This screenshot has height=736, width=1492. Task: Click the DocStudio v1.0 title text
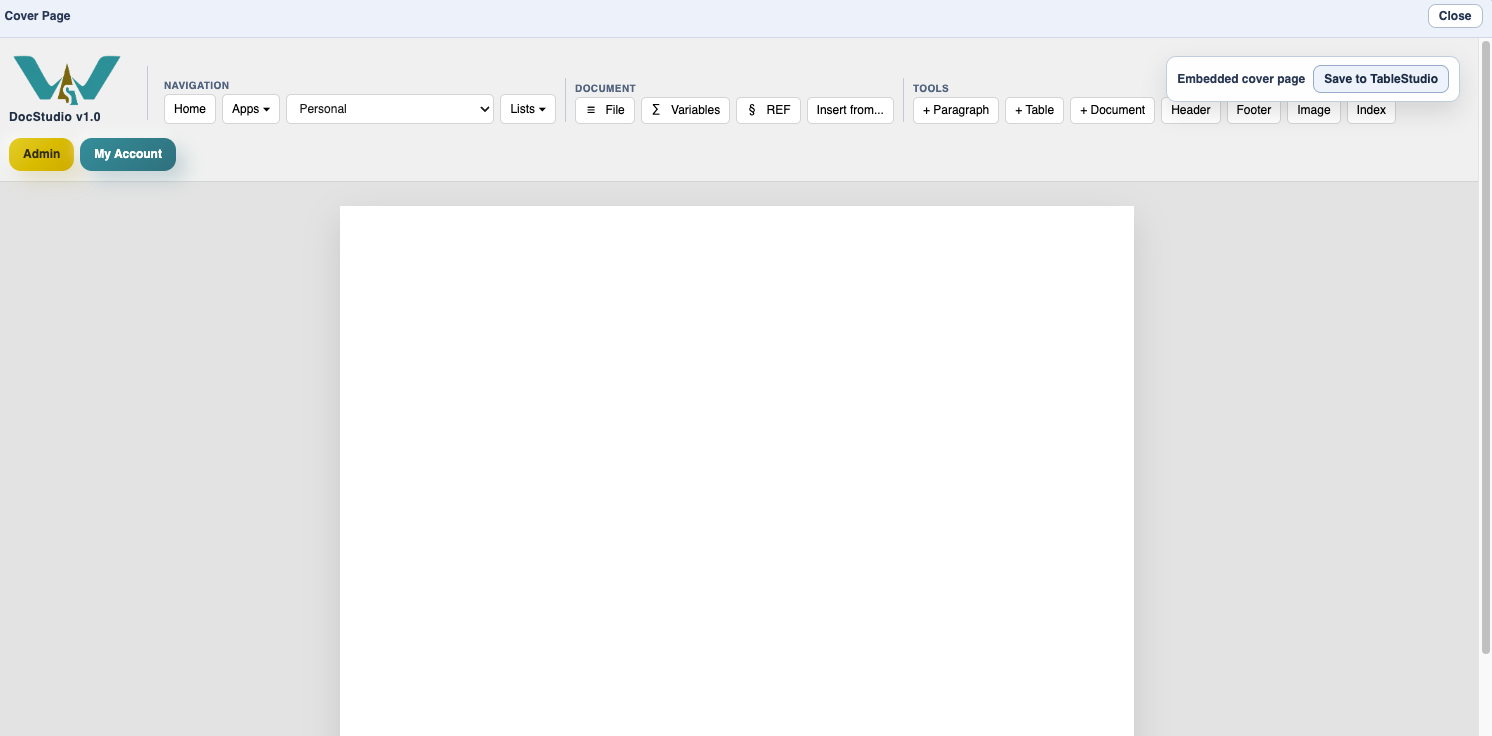[x=55, y=117]
